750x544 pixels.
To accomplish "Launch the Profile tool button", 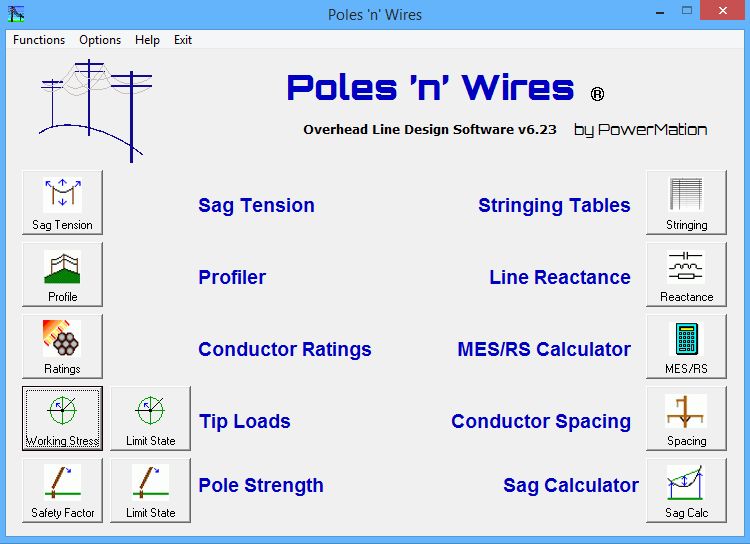I will (x=62, y=274).
